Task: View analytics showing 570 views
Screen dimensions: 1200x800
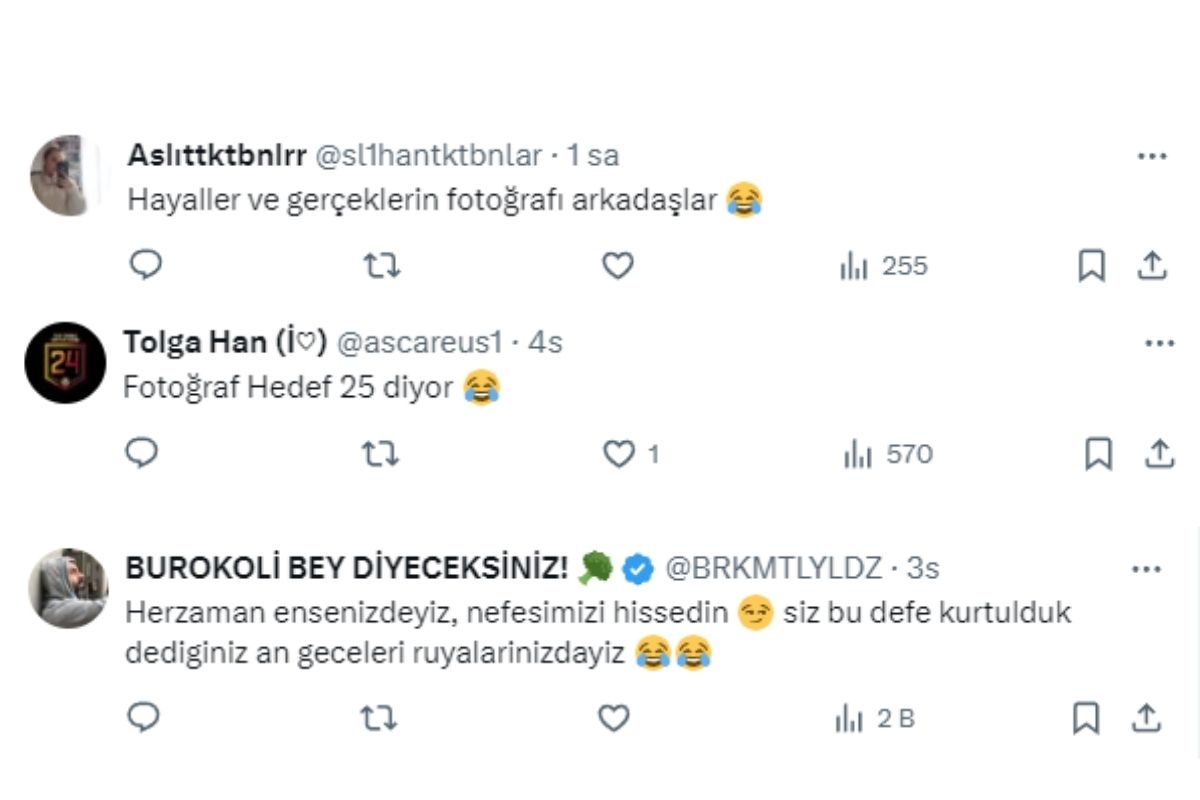Action: point(888,455)
